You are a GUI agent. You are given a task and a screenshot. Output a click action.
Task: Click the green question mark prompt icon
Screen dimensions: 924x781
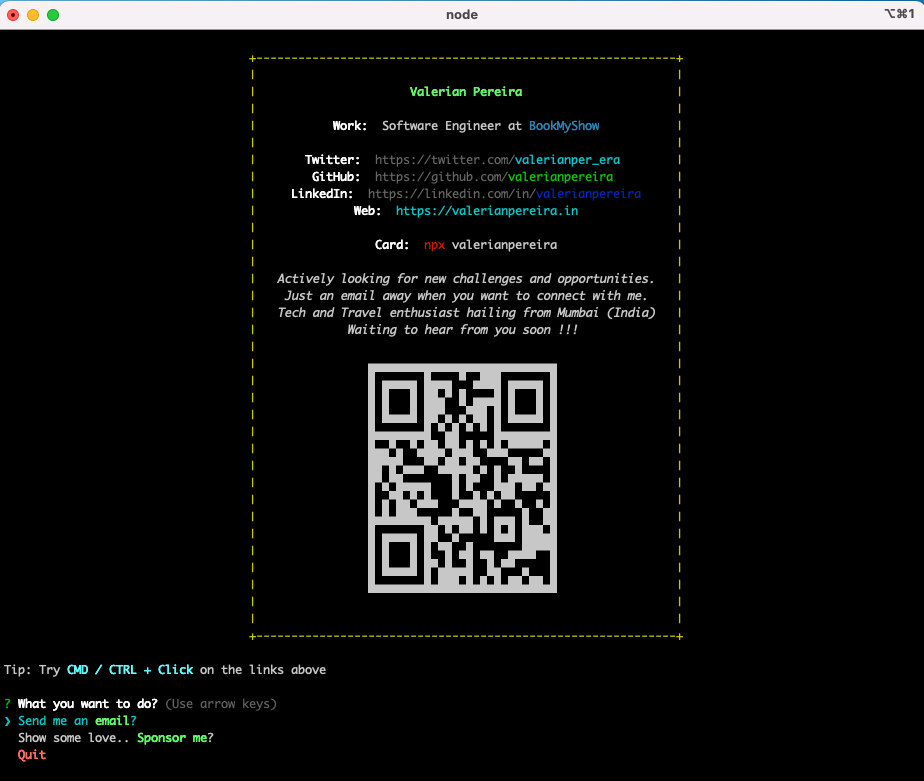[x=7, y=704]
